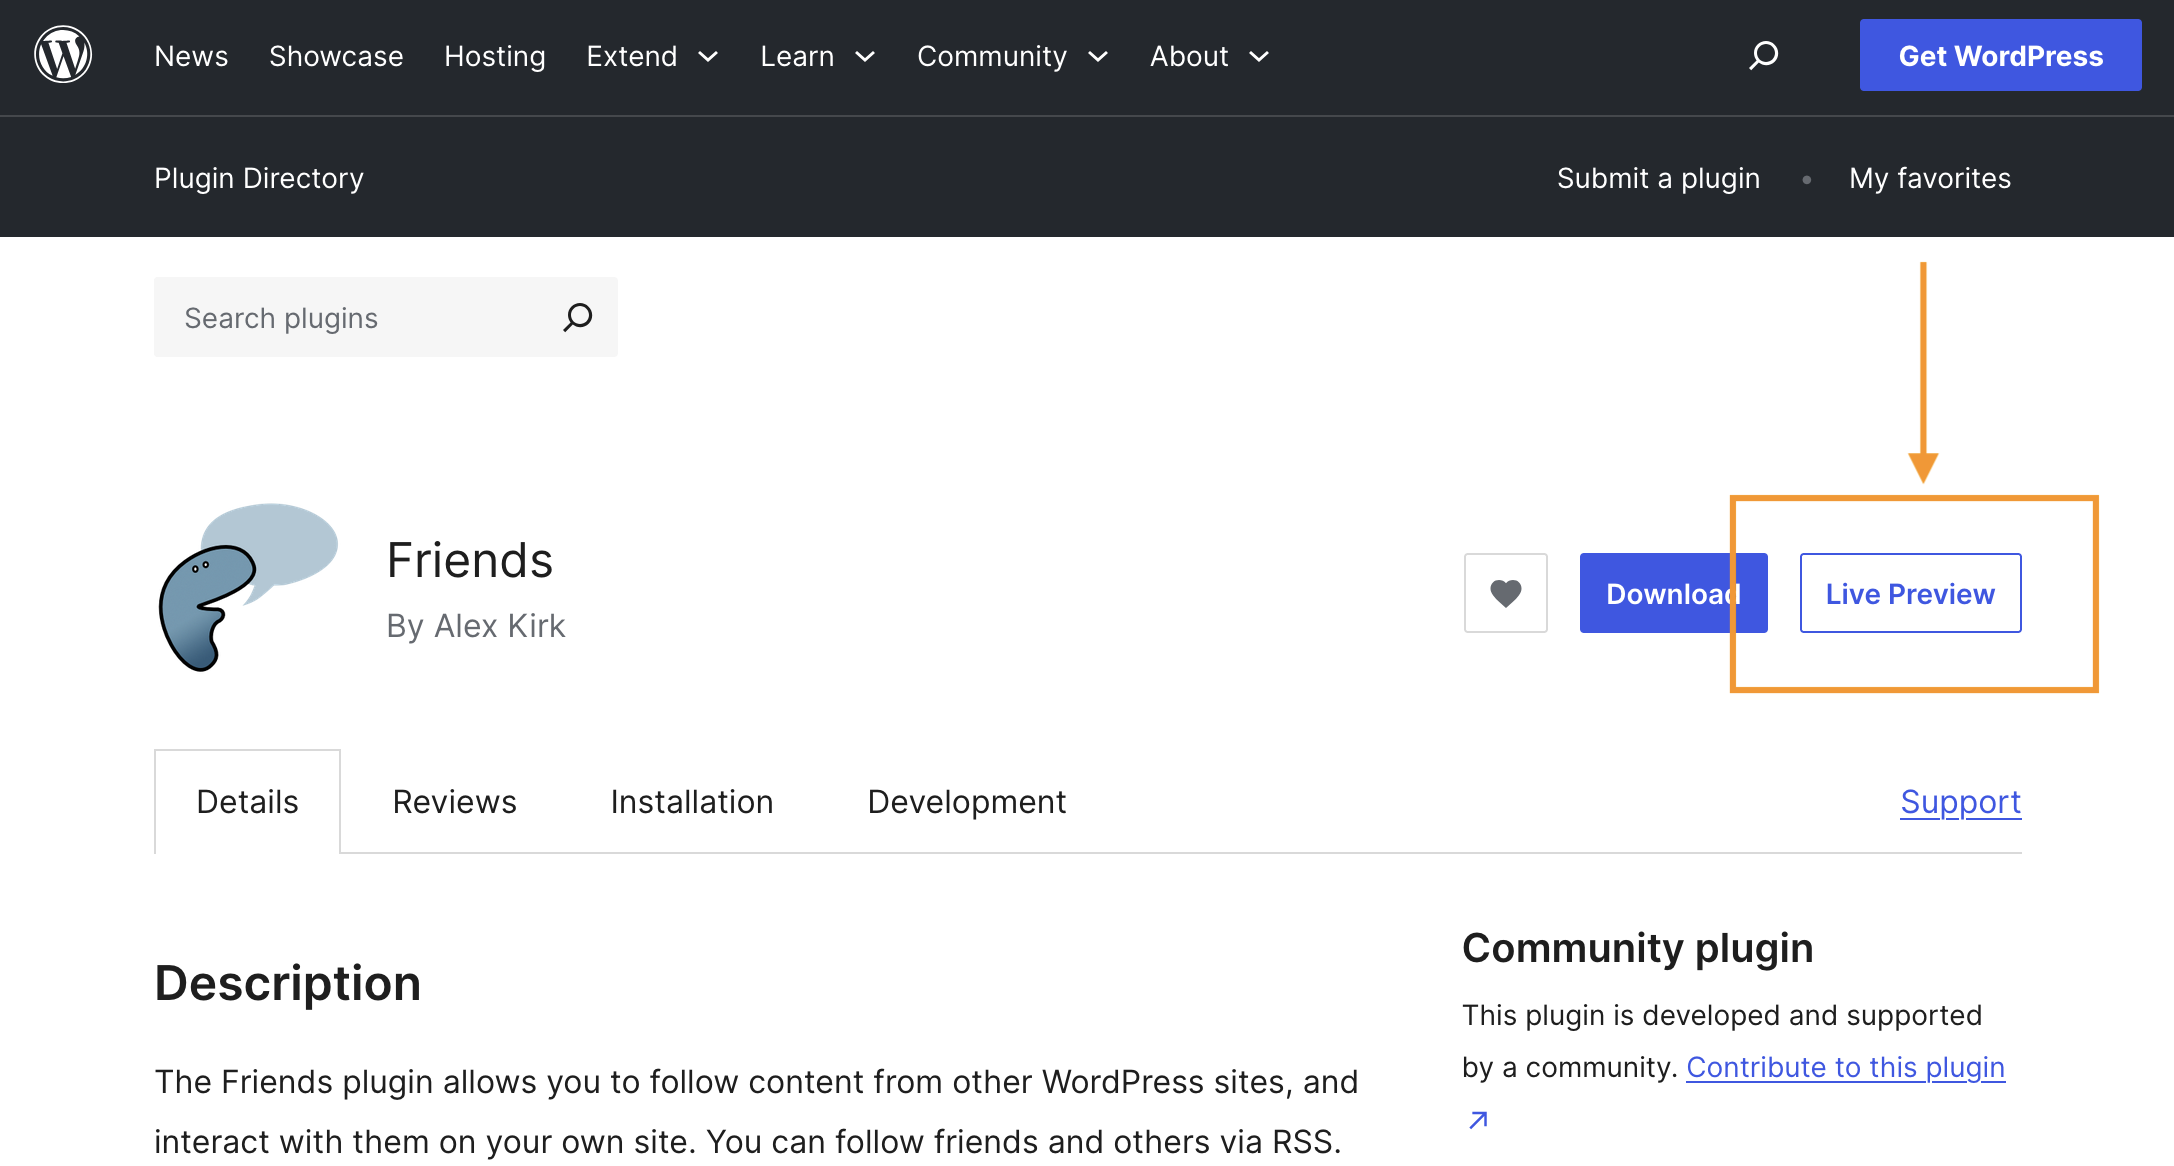Viewport: 2174px width, 1166px height.
Task: Switch to the Details tab
Action: 248,802
